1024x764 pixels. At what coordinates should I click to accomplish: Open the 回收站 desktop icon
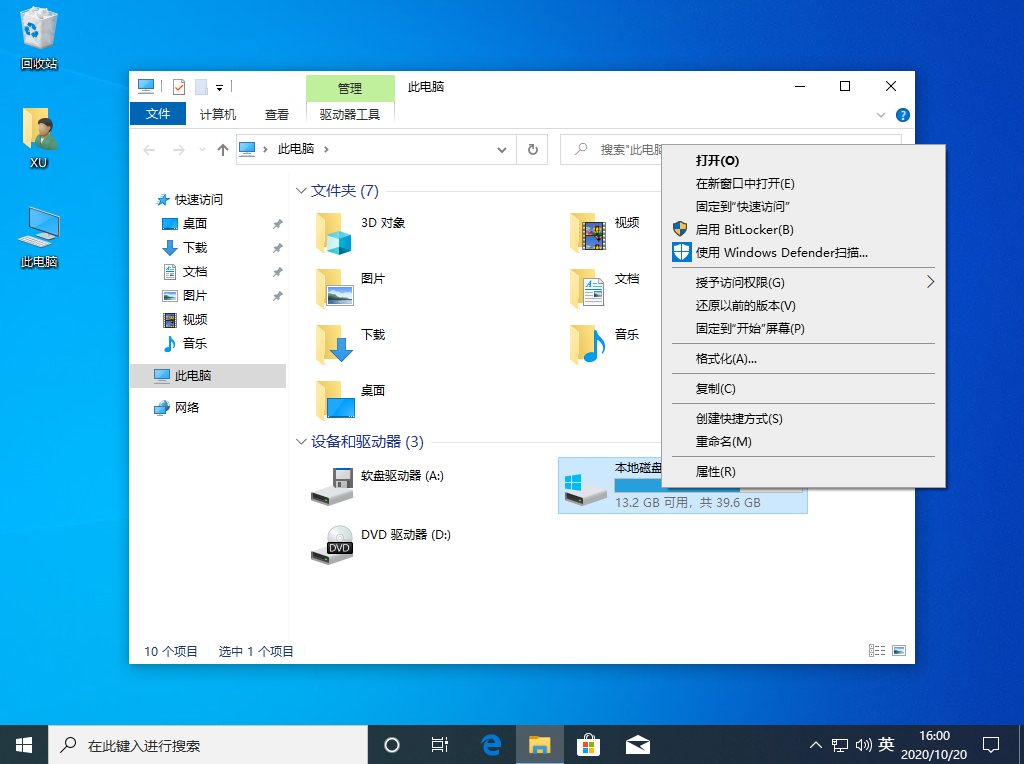pyautogui.click(x=39, y=38)
